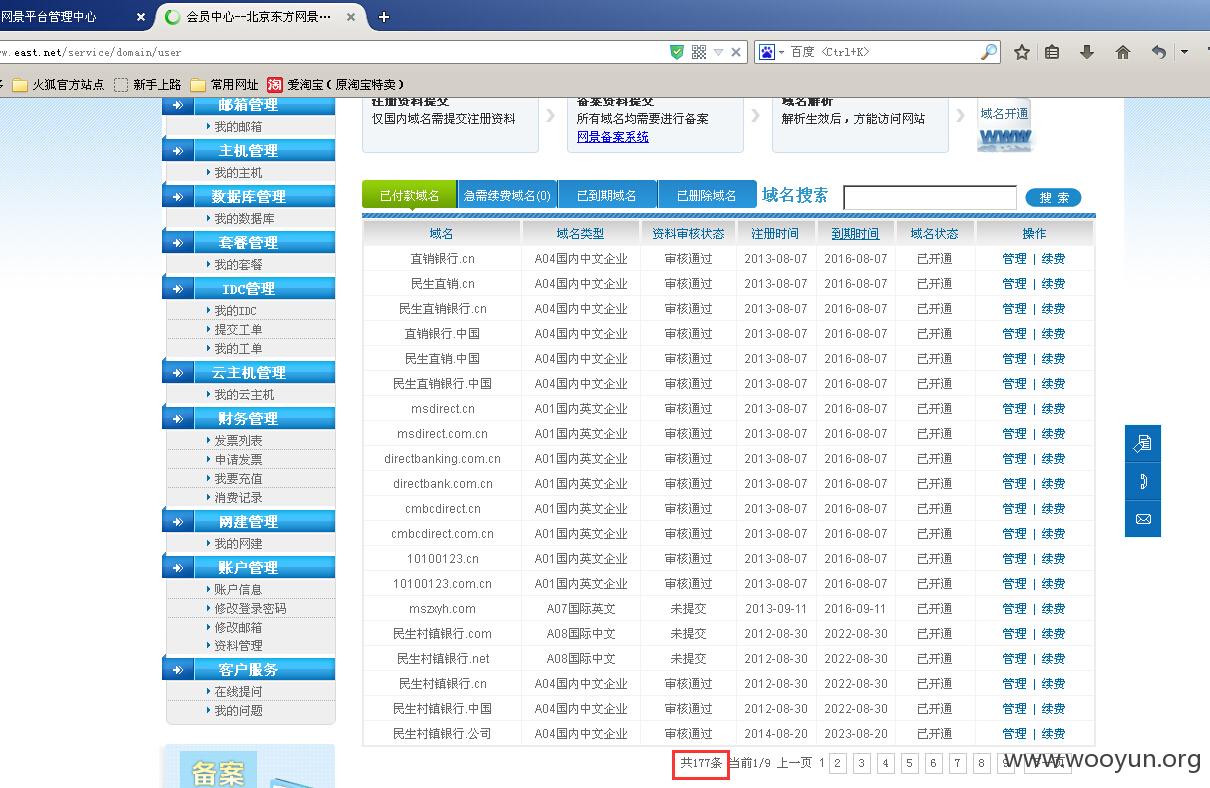
Task: Expand the dropdown next to the undo icon
Action: [x=1184, y=52]
